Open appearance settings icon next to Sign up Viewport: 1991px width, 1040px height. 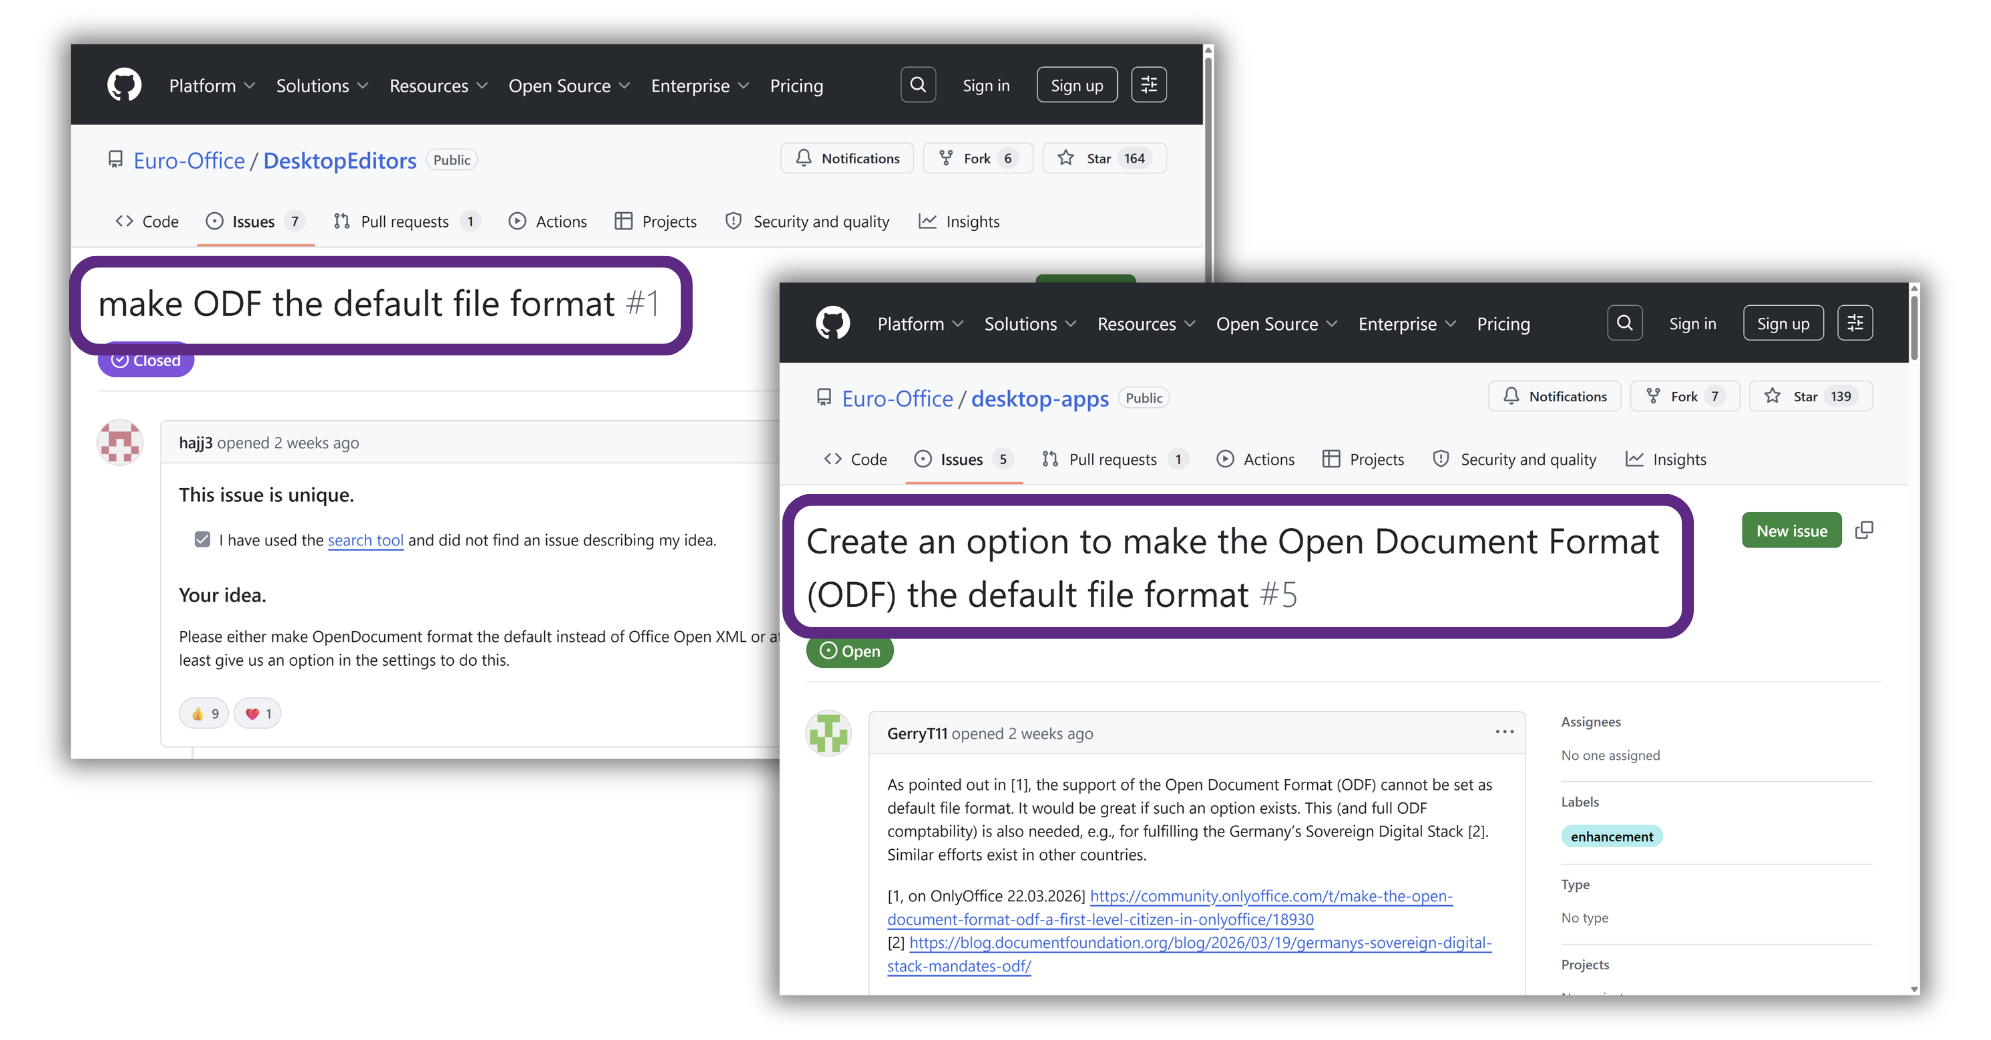(1854, 323)
